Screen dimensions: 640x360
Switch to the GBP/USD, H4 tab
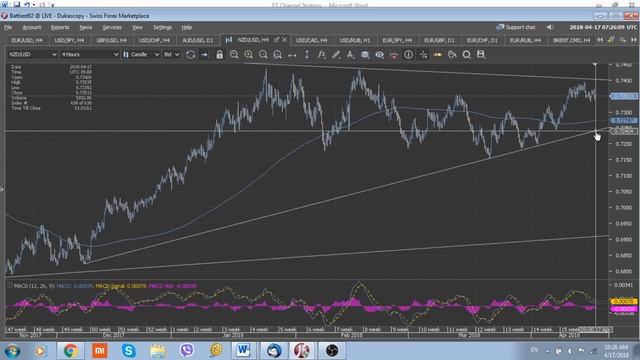point(111,40)
